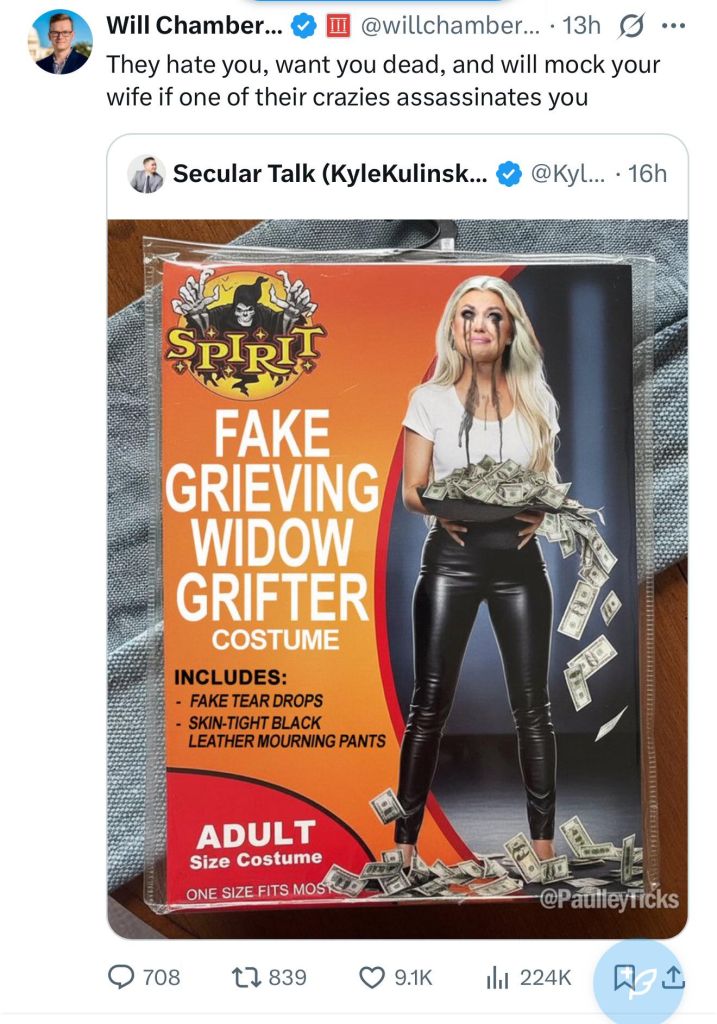Tap the Will Chamberlain display name

[194, 26]
